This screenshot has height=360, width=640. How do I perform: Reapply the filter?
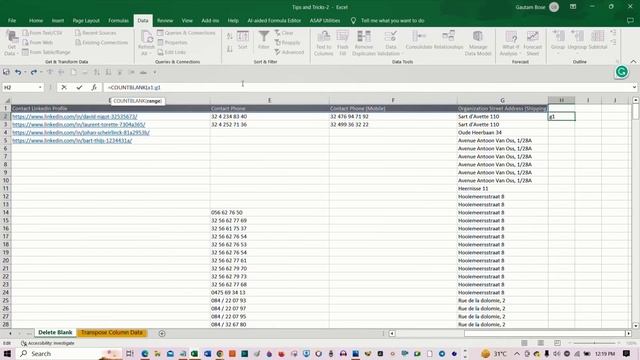click(287, 42)
